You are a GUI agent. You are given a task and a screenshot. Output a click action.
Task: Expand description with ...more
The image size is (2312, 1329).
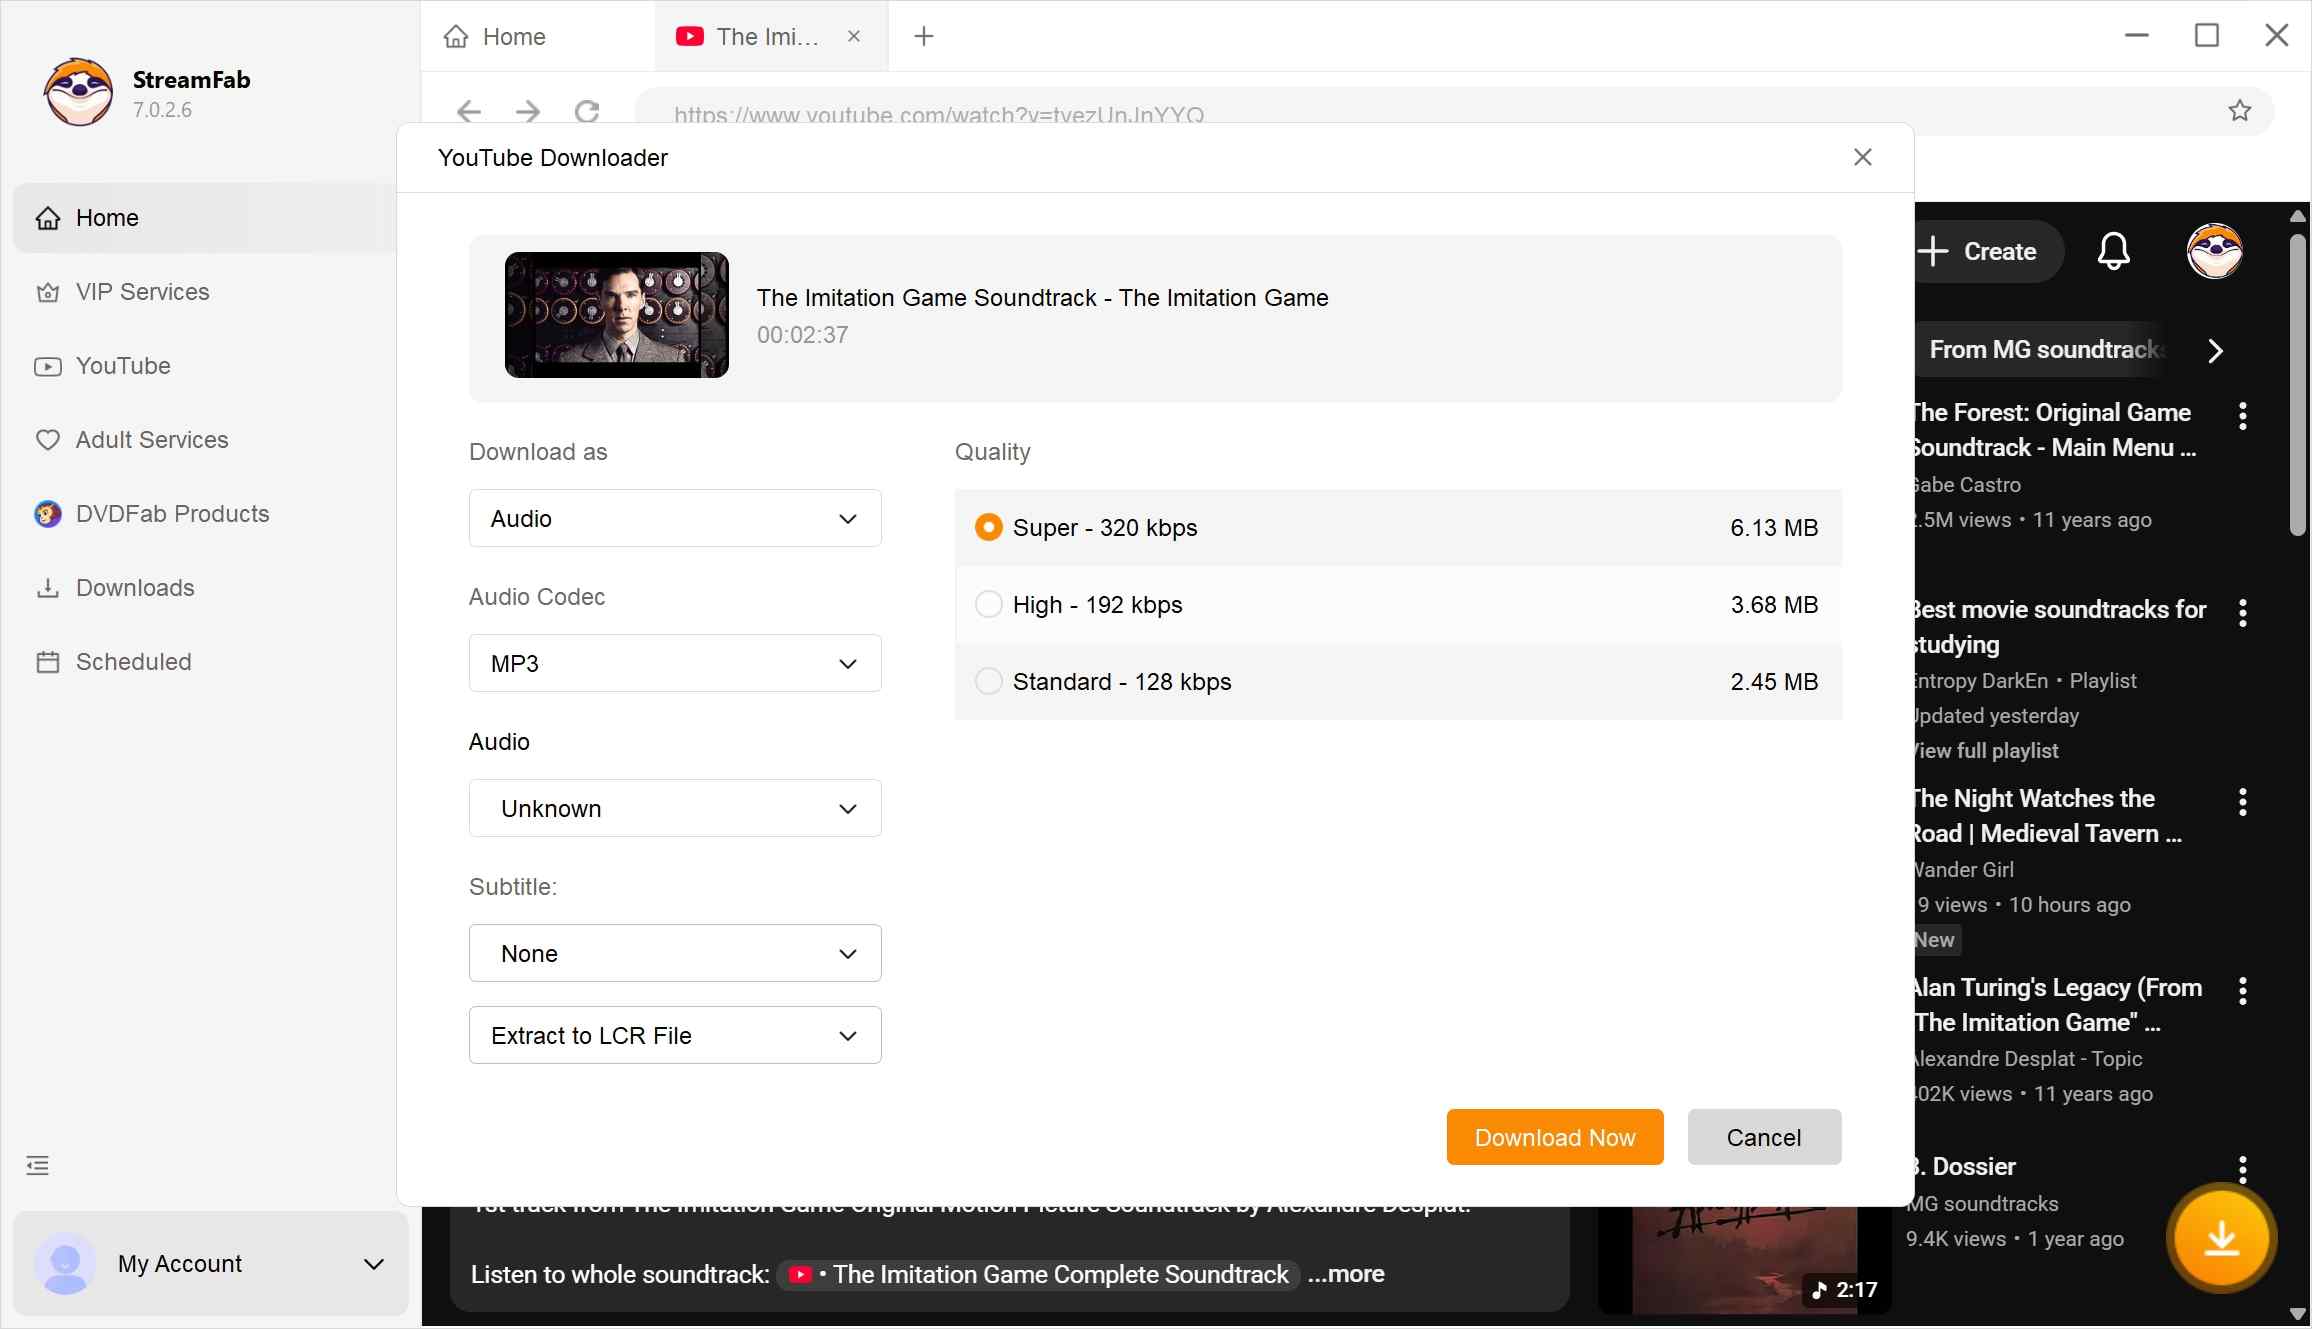click(1346, 1274)
